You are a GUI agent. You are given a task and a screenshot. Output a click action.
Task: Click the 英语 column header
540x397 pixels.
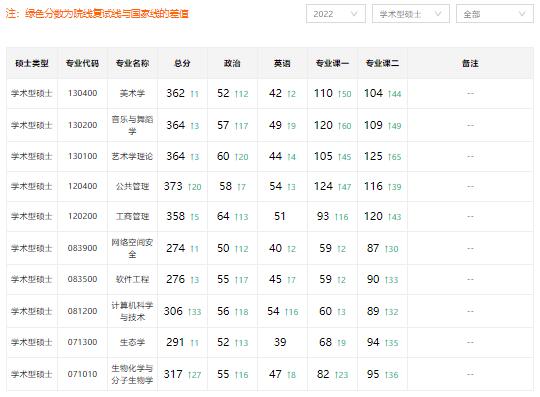[x=282, y=63]
